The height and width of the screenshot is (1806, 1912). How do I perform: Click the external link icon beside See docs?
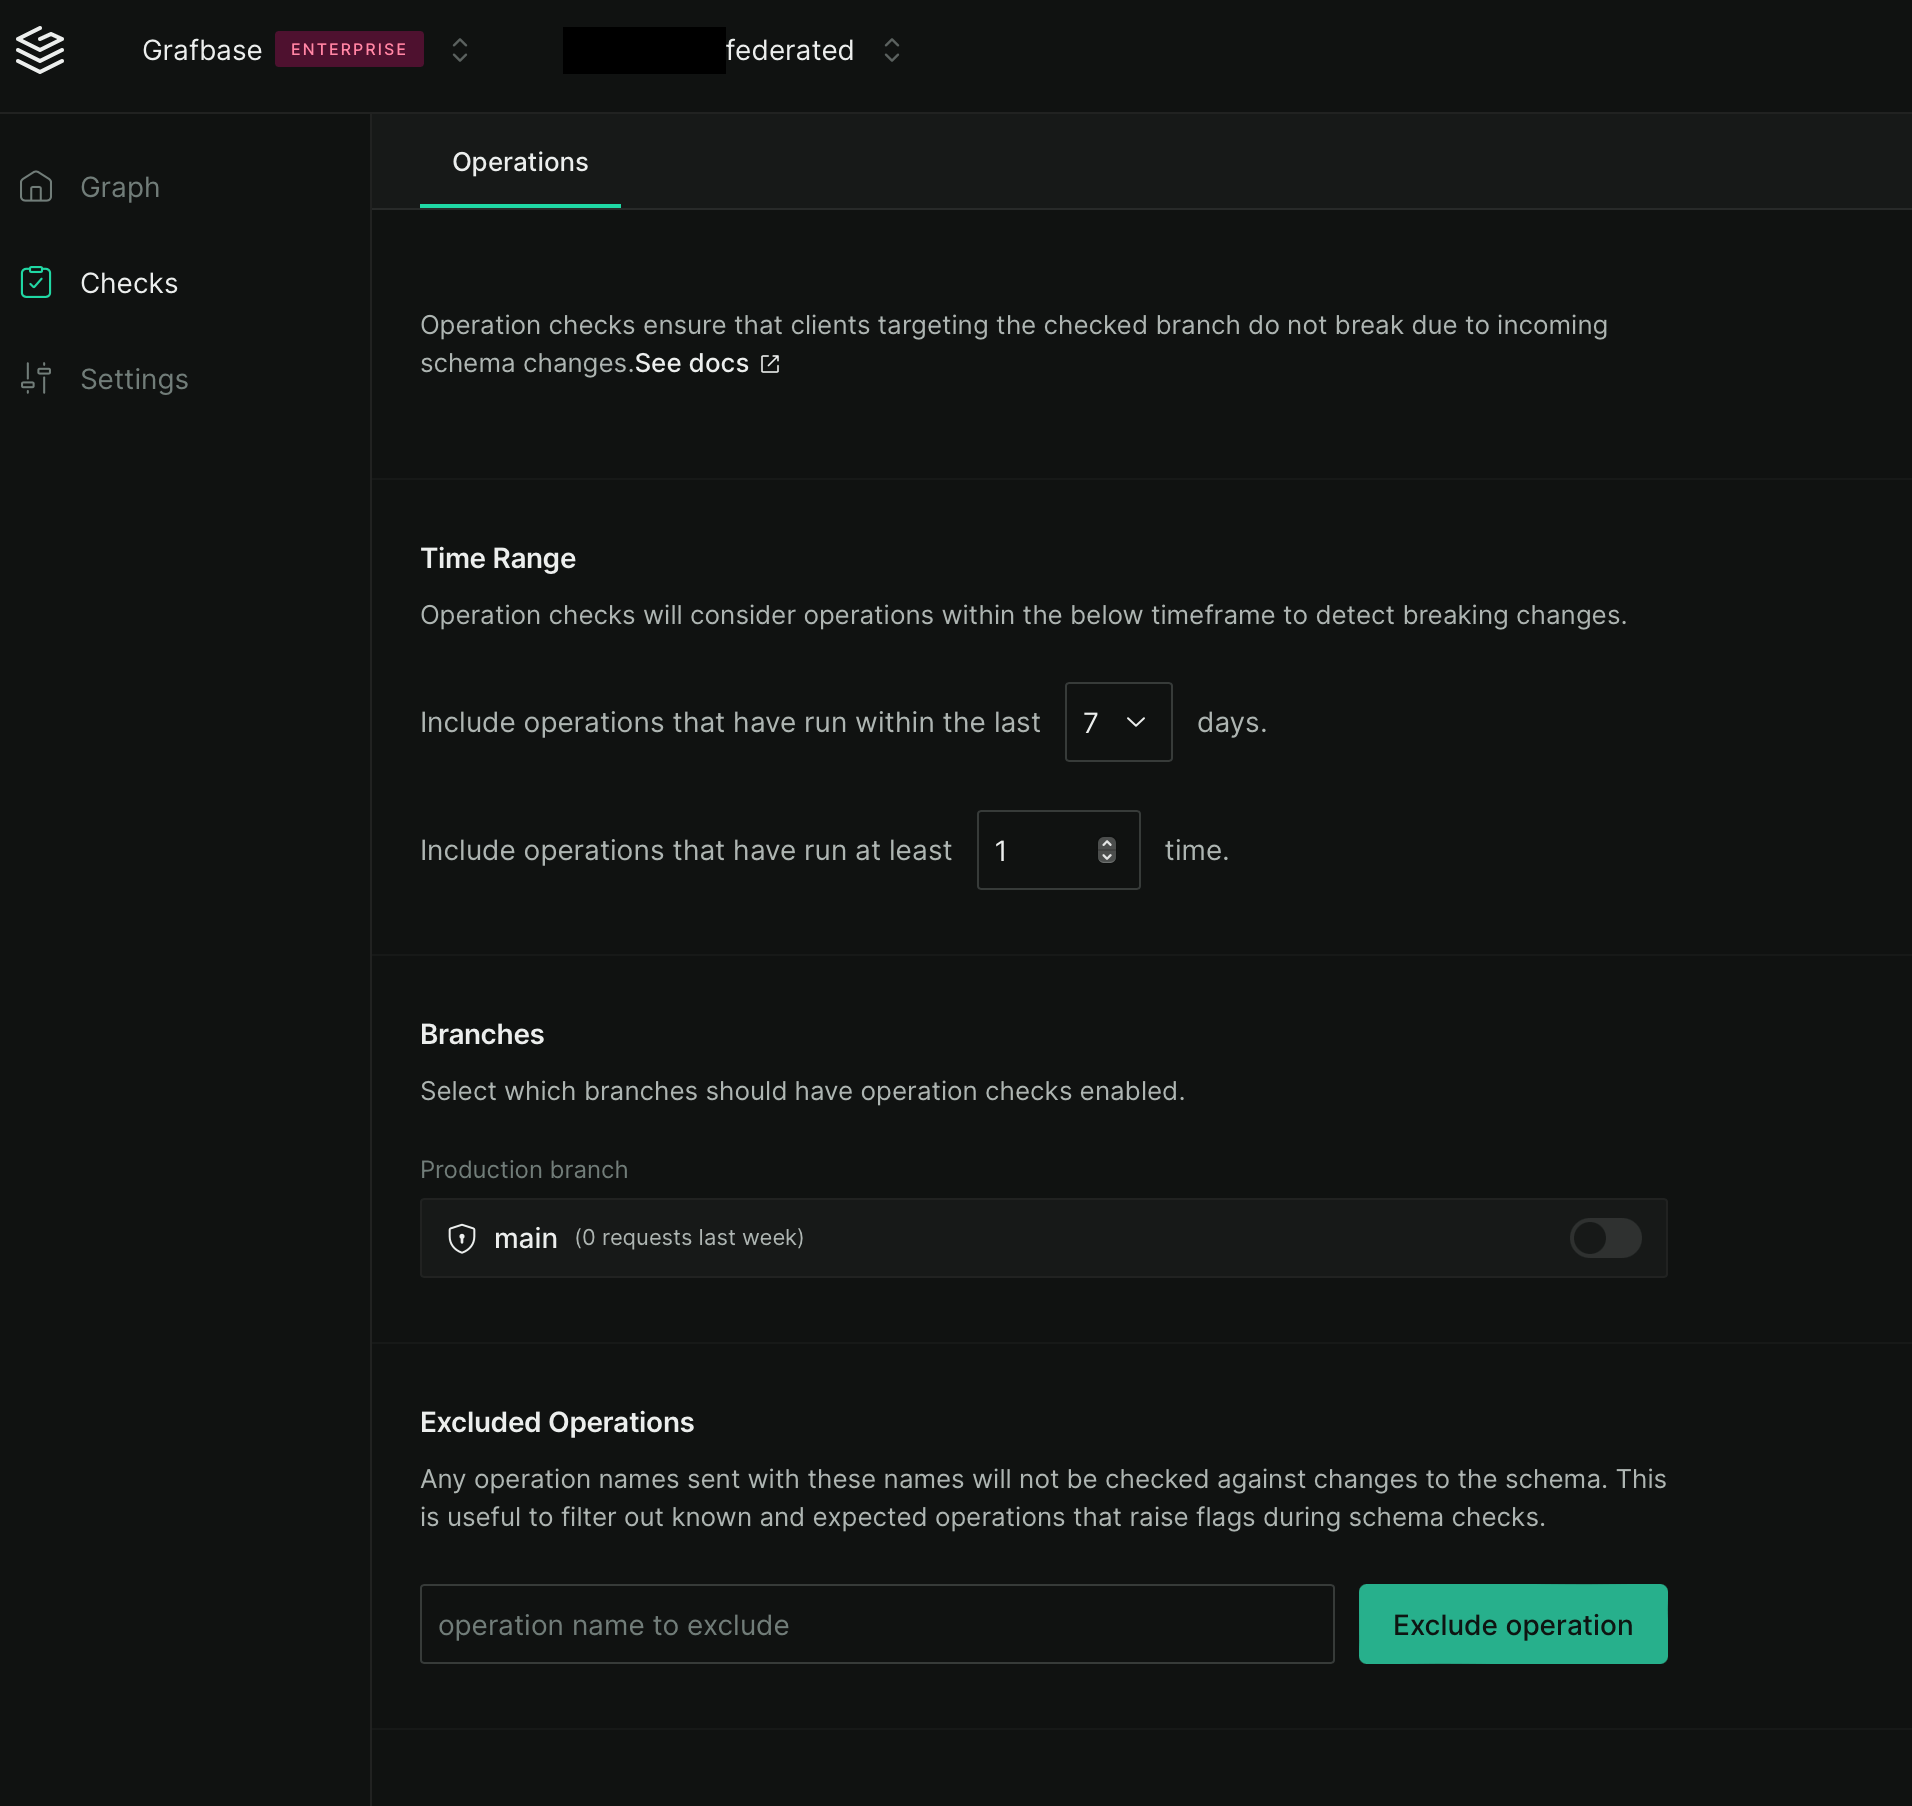coord(768,364)
